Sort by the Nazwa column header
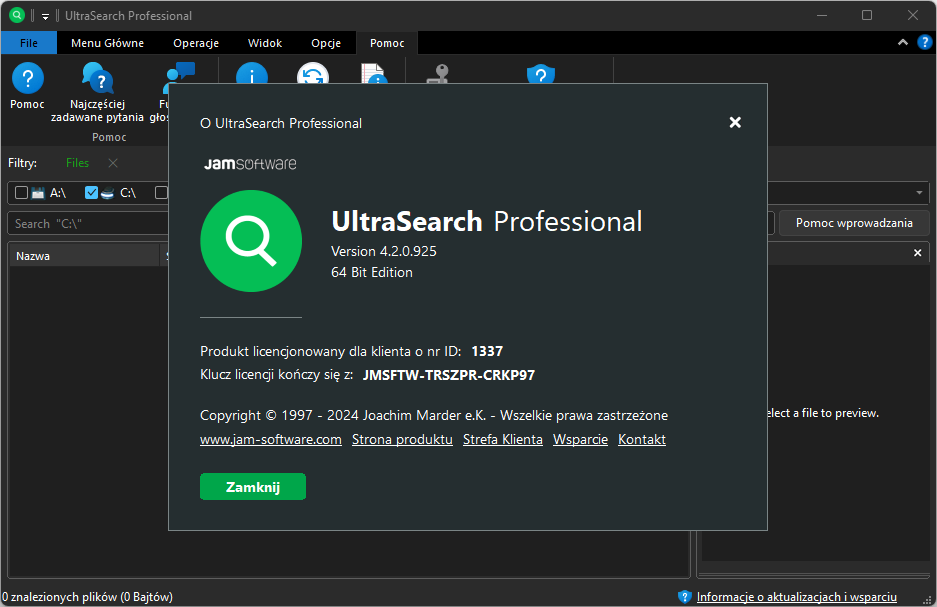The width and height of the screenshot is (937, 607). [84, 256]
